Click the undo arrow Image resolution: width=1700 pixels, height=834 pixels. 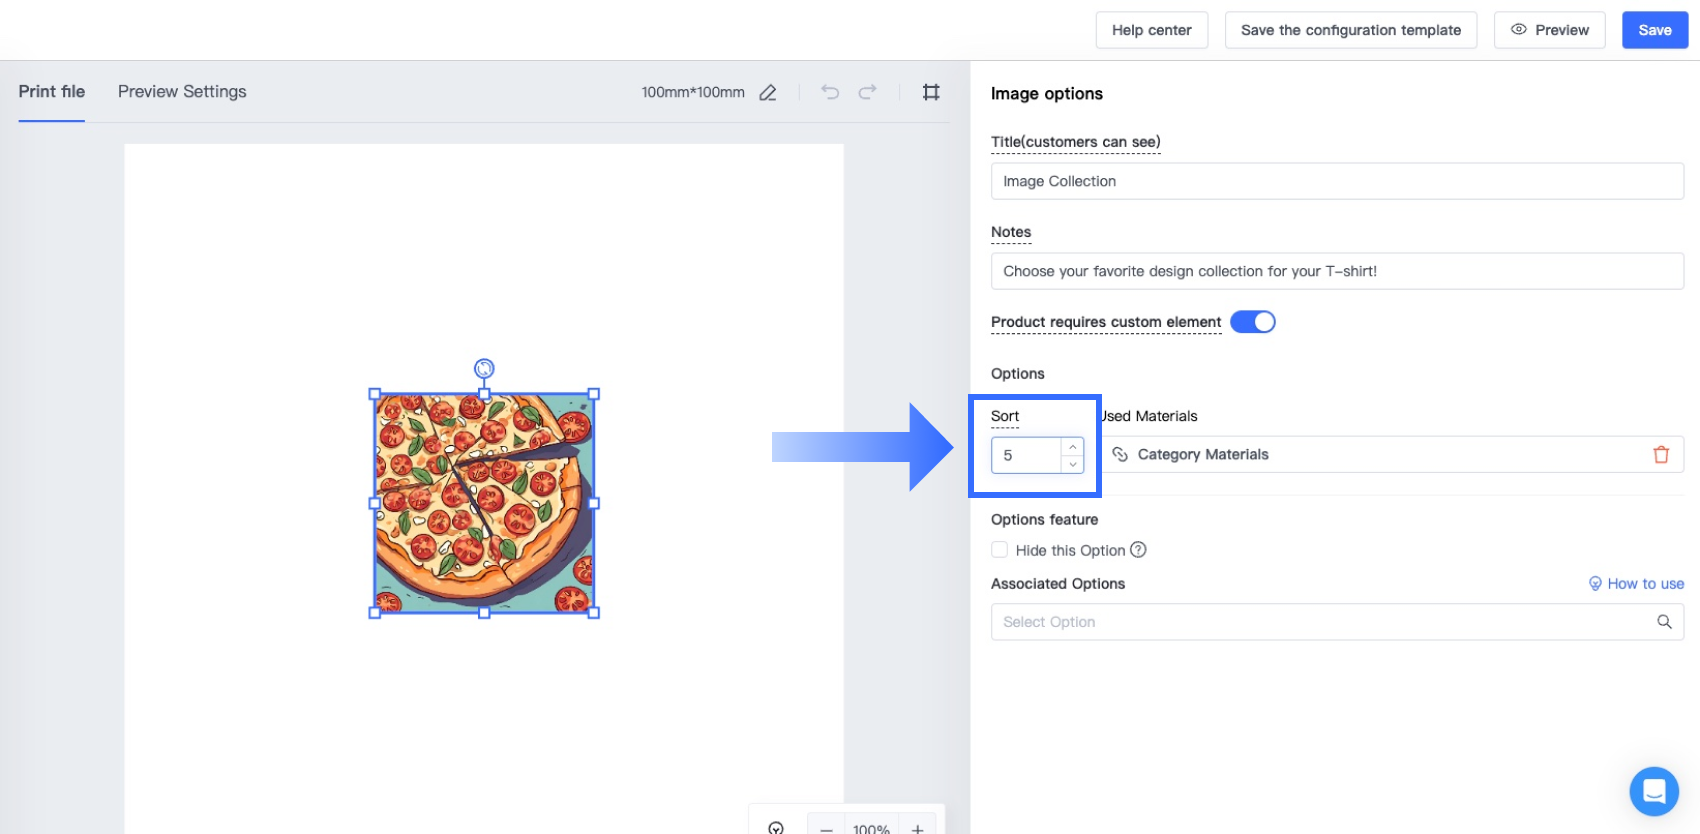click(830, 92)
